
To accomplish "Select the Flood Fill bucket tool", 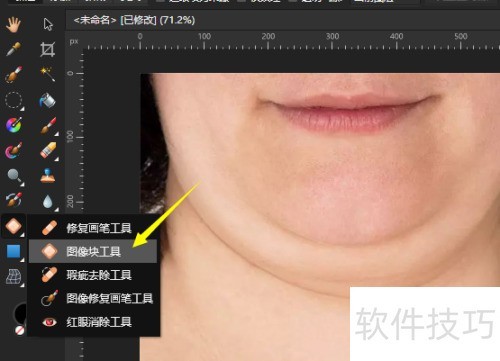I will pyautogui.click(x=48, y=100).
